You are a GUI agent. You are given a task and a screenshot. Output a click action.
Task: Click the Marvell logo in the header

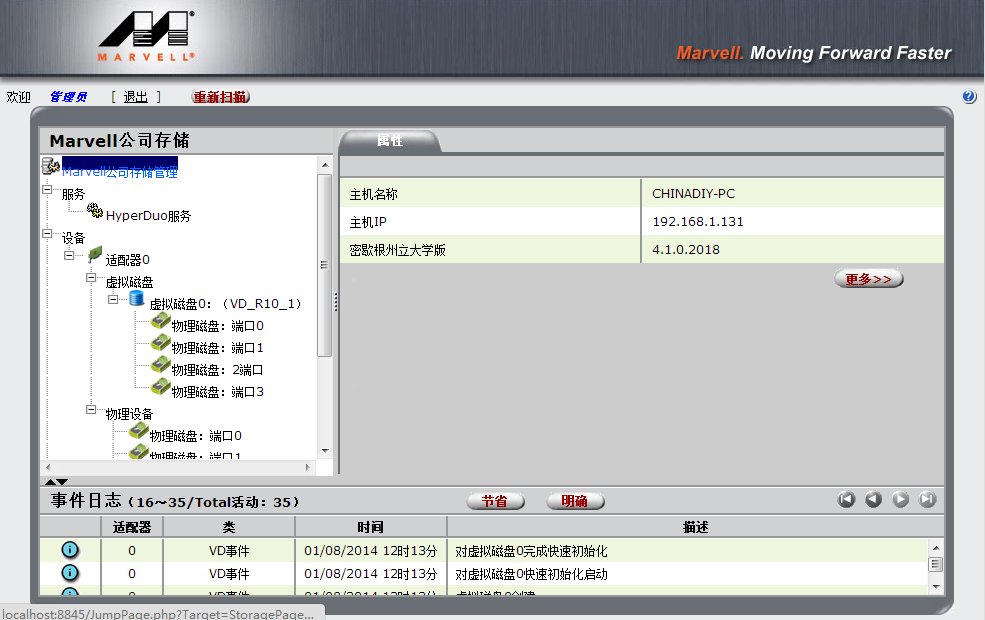146,36
